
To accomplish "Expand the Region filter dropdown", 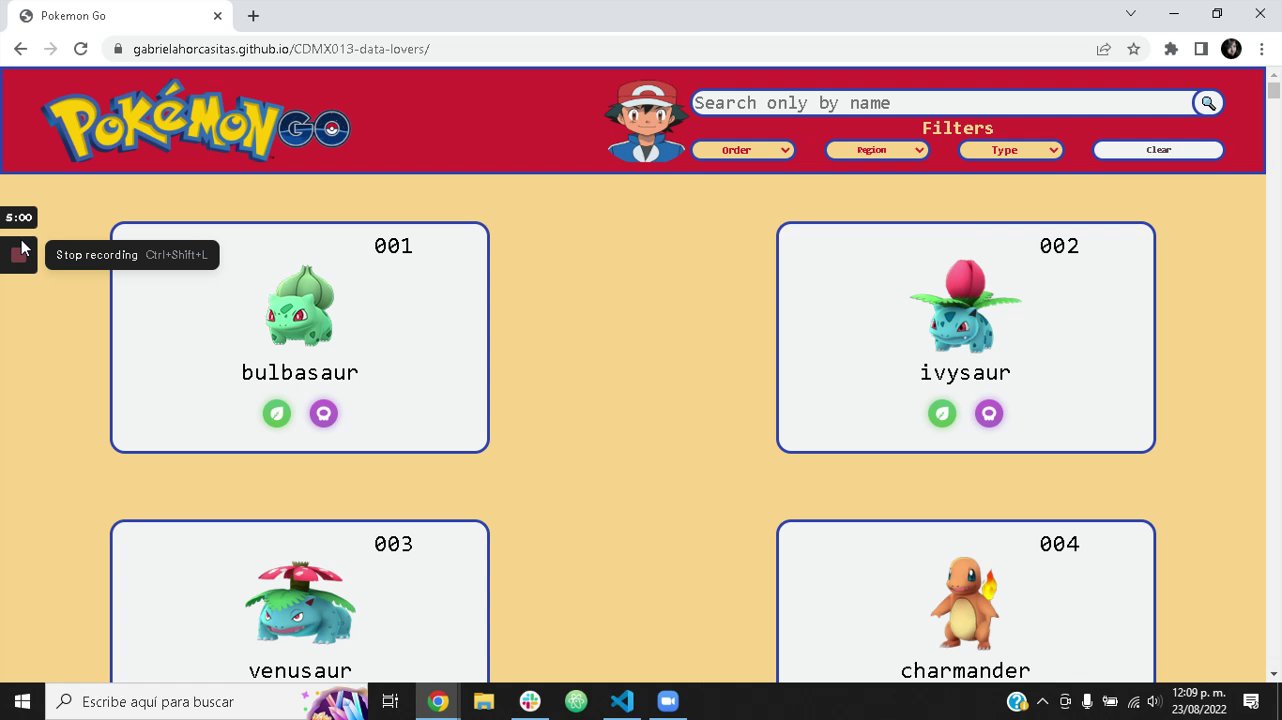I will pyautogui.click(x=877, y=150).
